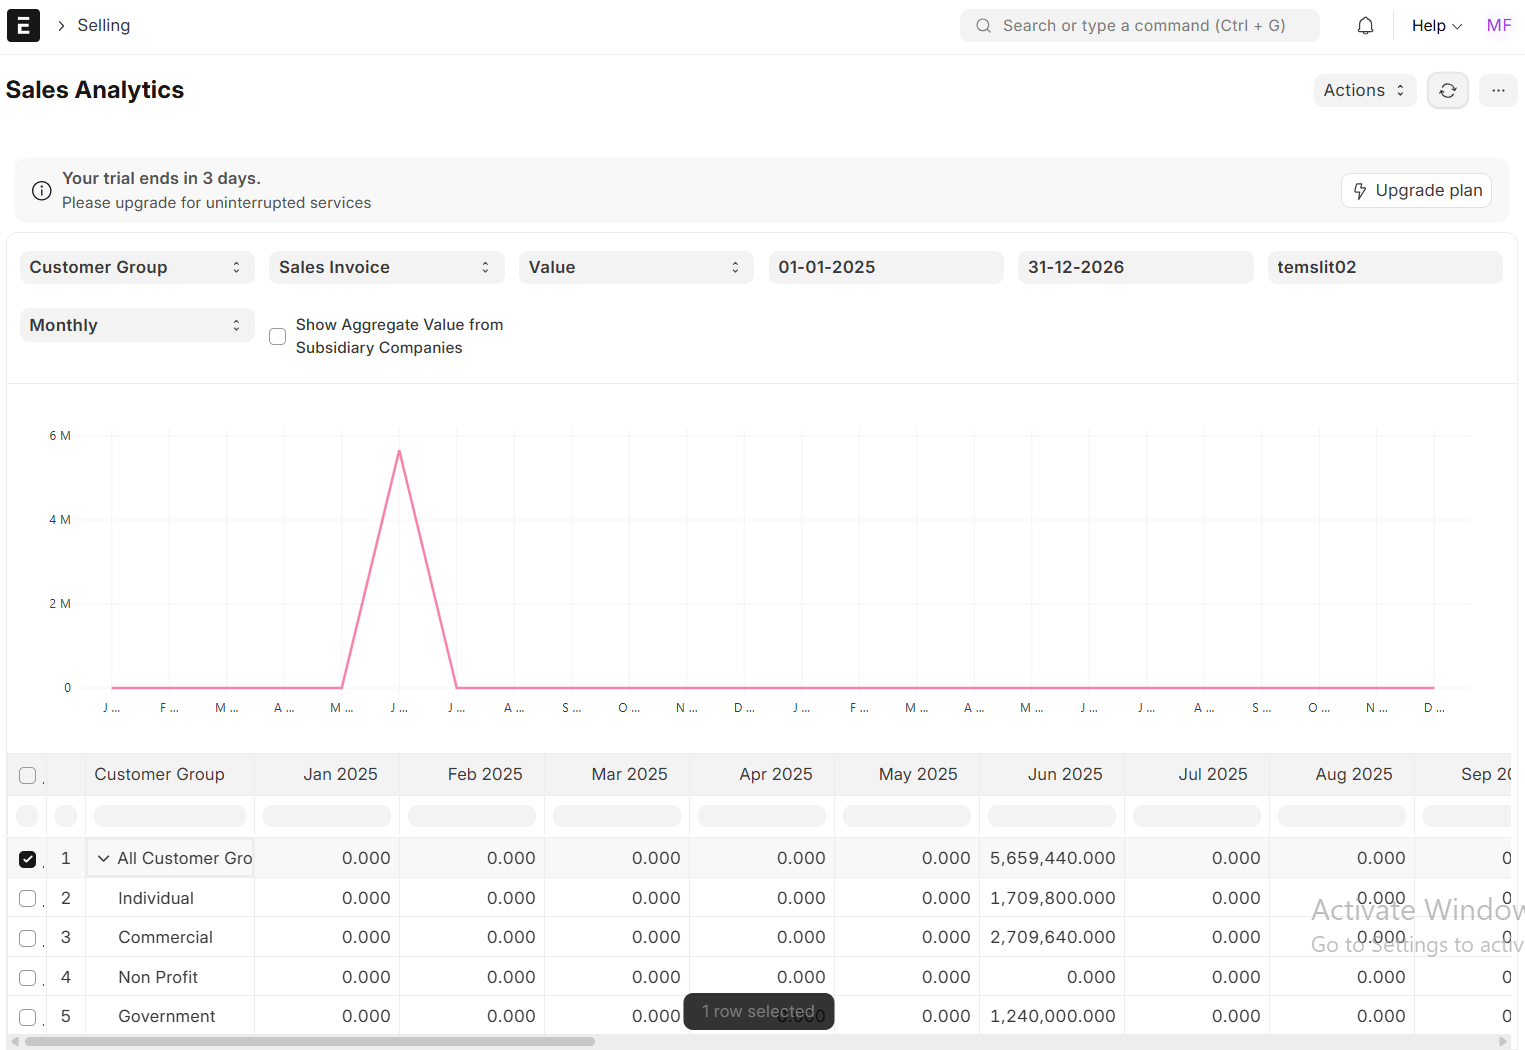Image resolution: width=1525 pixels, height=1050 pixels.
Task: Click the trial info circle icon
Action: click(x=41, y=191)
